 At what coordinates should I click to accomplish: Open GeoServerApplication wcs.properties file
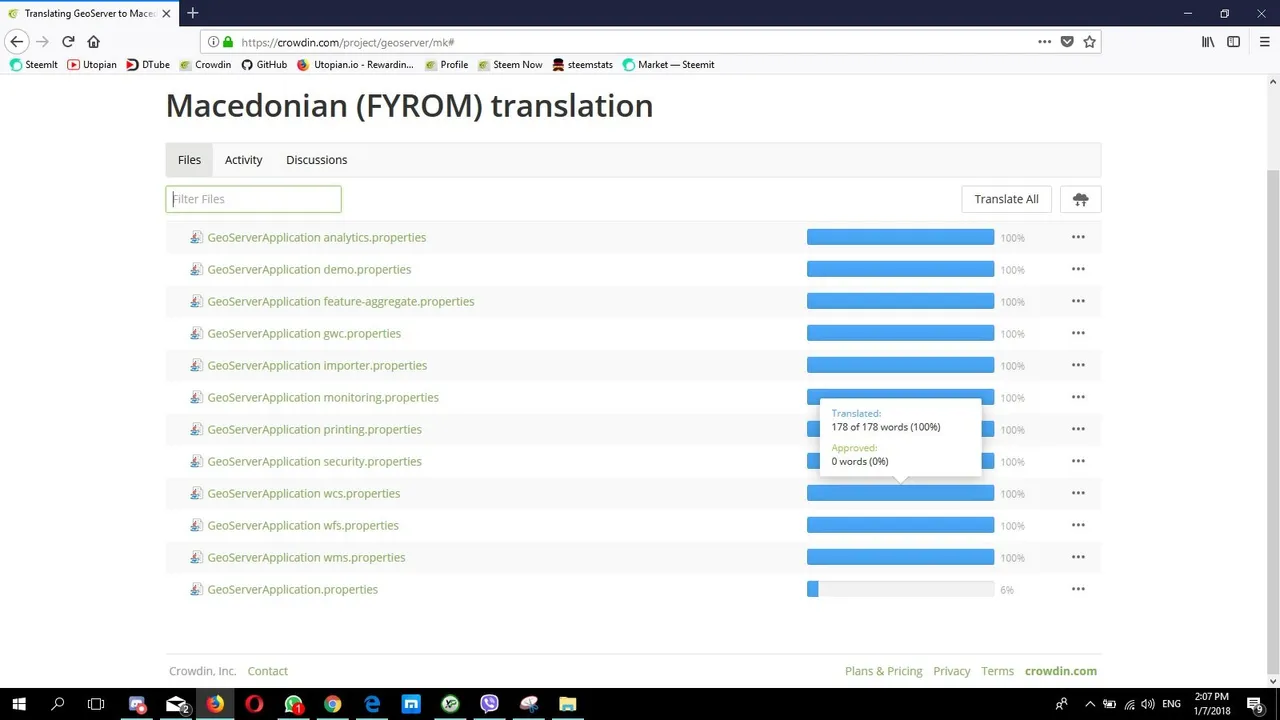pos(303,493)
